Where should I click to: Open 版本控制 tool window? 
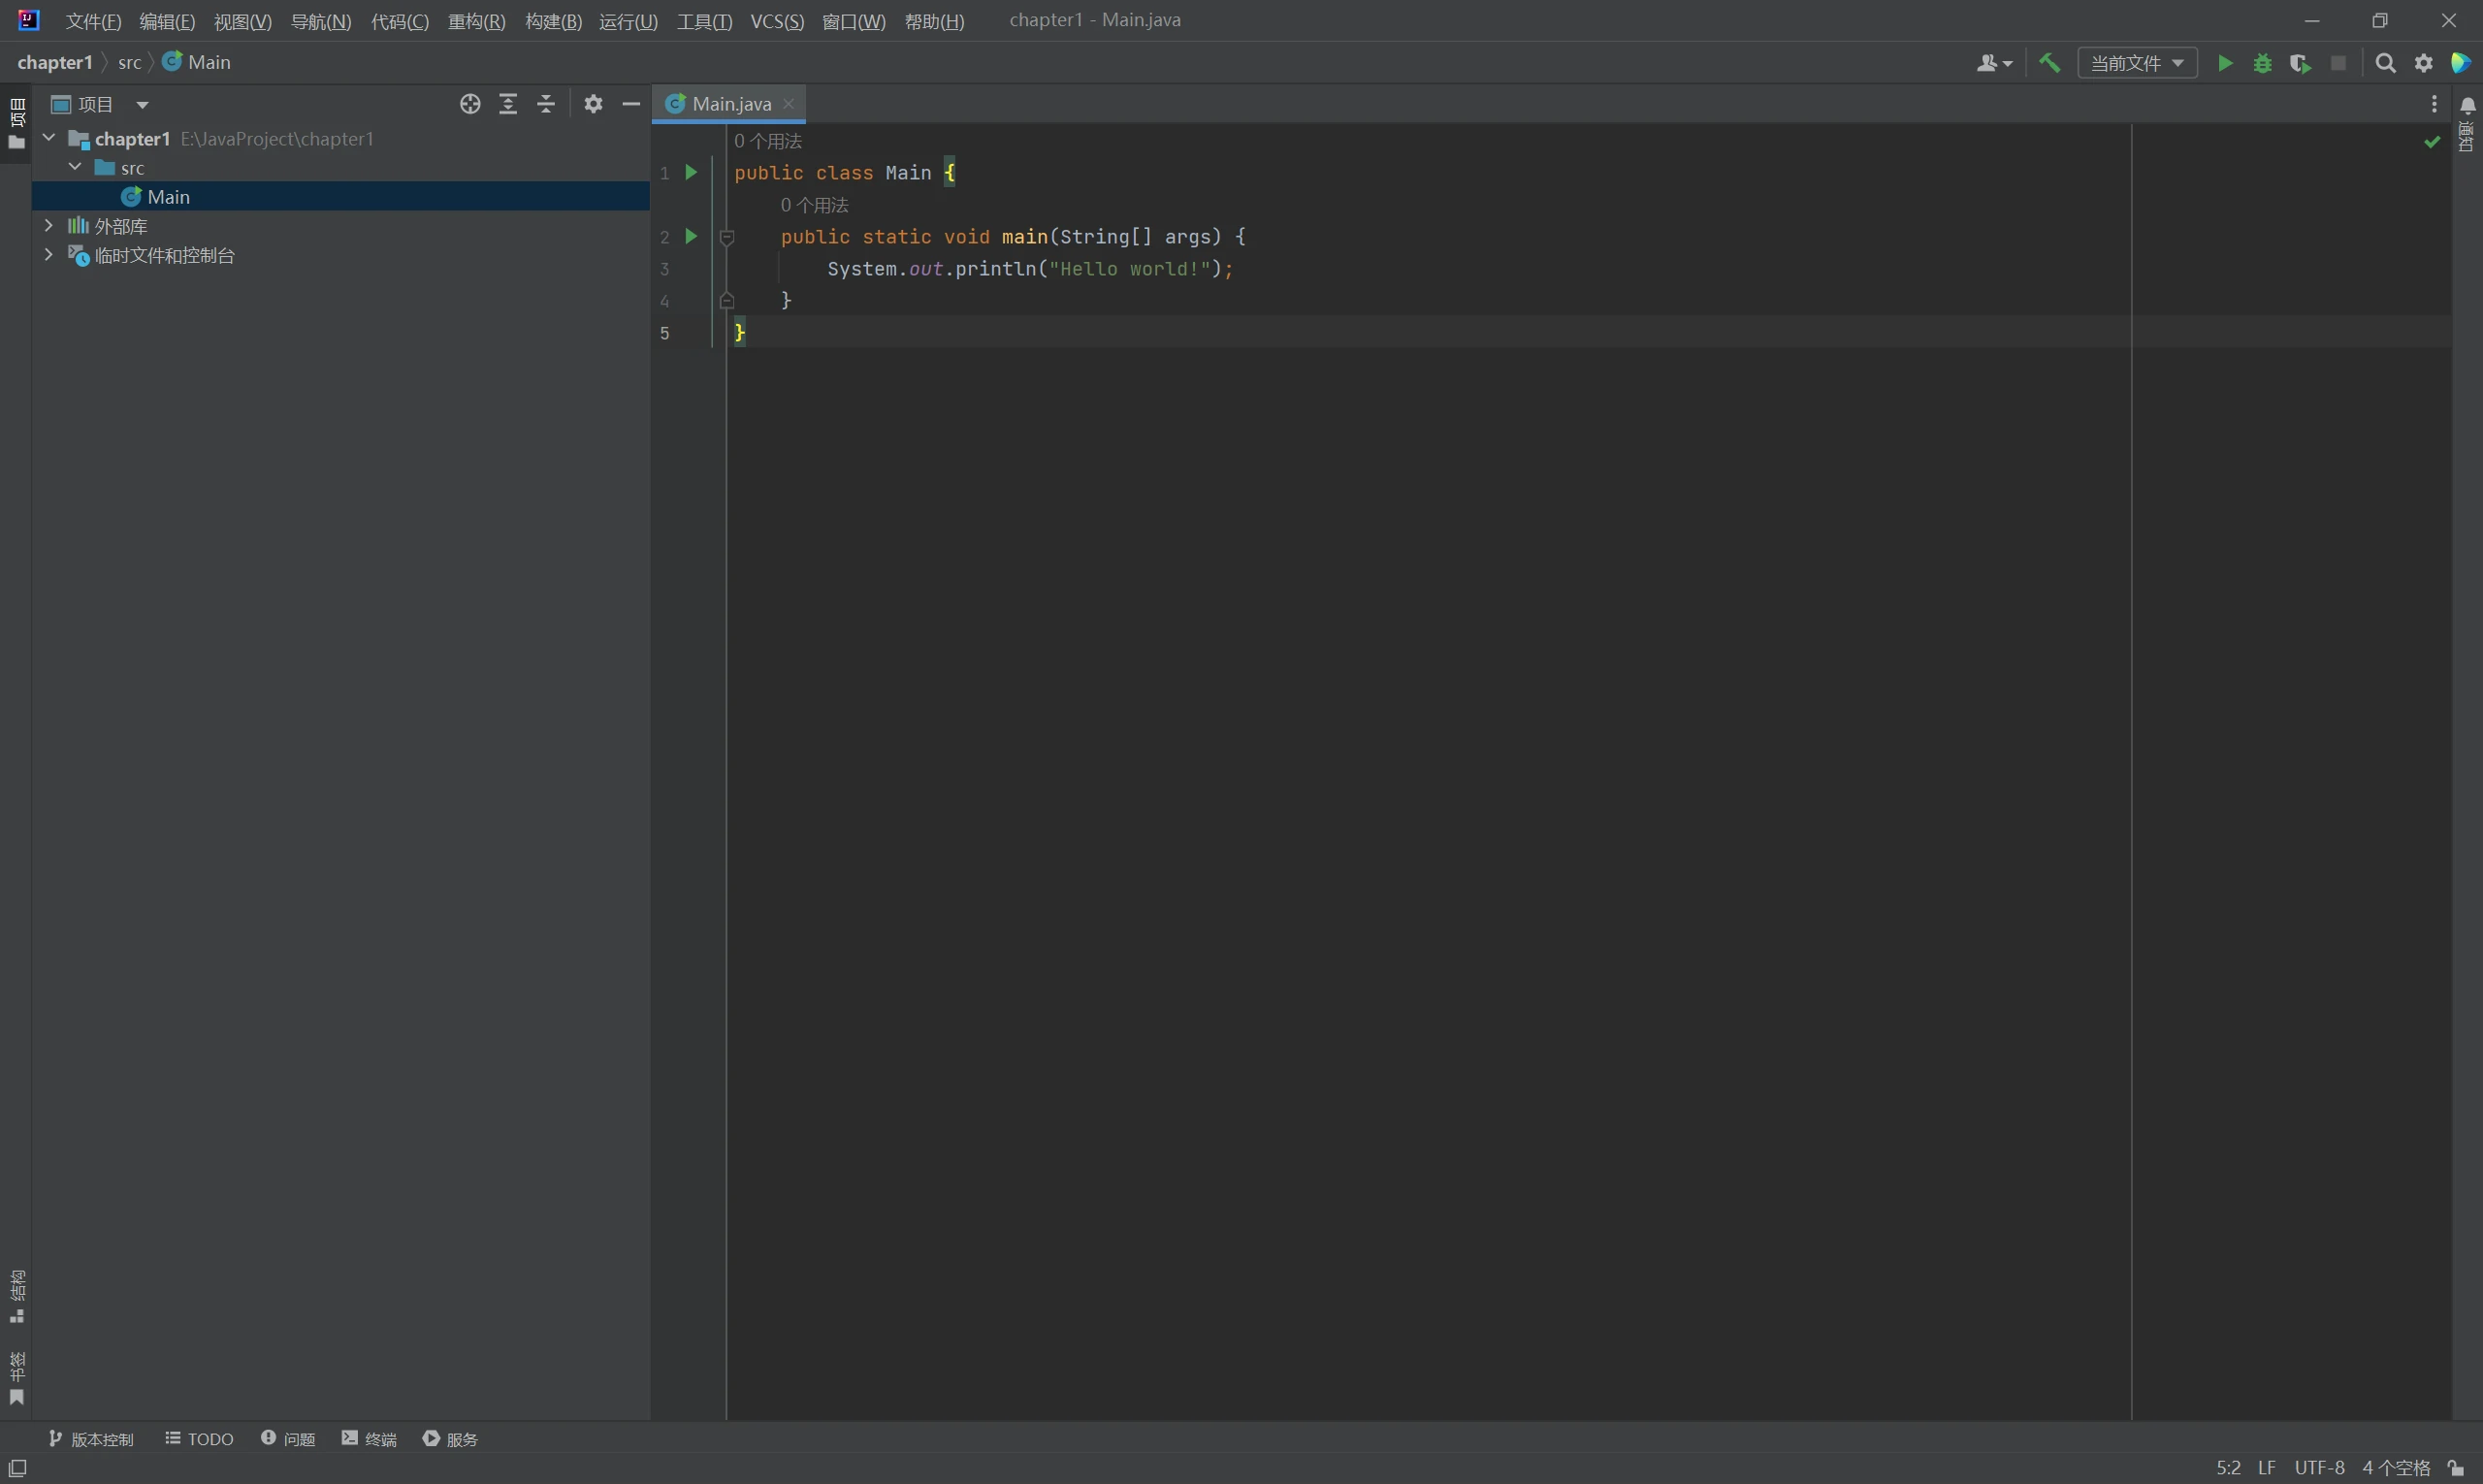tap(91, 1438)
